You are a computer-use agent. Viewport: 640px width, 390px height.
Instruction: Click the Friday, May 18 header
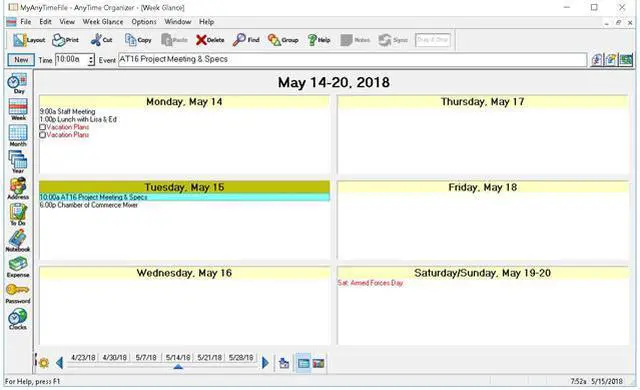click(x=482, y=187)
